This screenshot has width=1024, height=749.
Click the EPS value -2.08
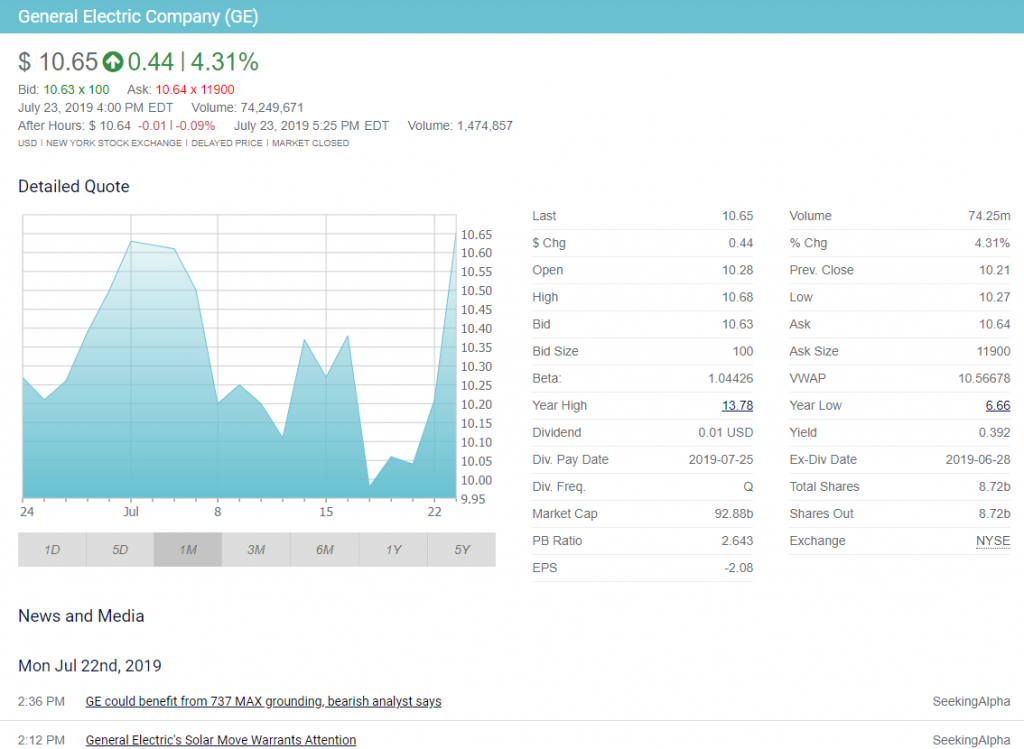click(739, 568)
